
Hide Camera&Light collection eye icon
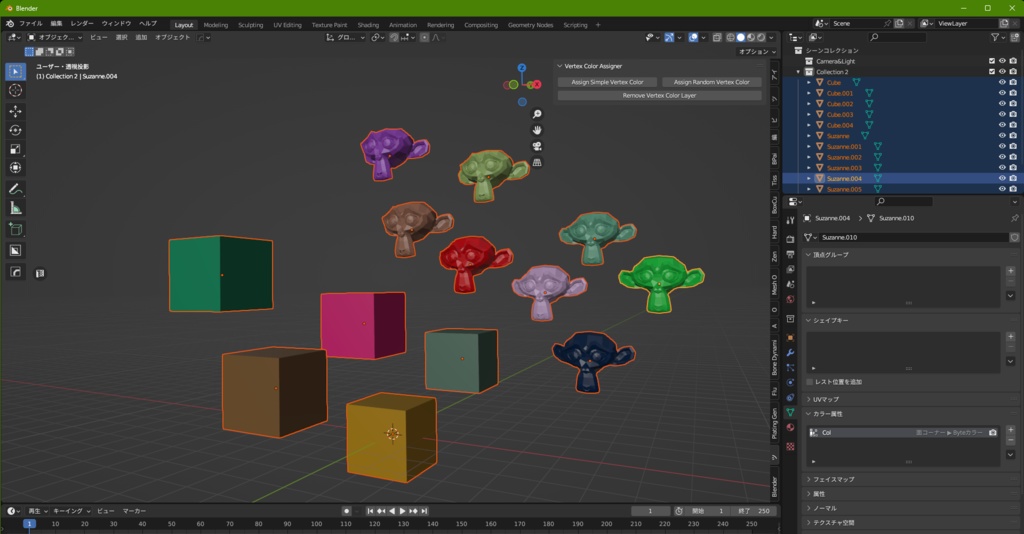point(1002,61)
